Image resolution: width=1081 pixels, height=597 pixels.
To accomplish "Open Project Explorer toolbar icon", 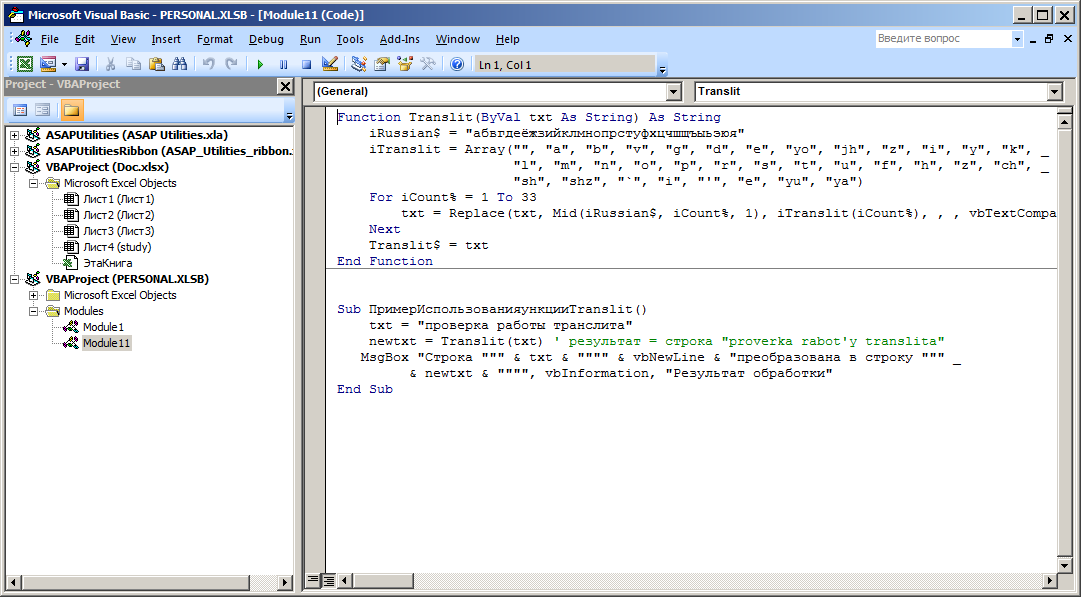I will pyautogui.click(x=358, y=64).
